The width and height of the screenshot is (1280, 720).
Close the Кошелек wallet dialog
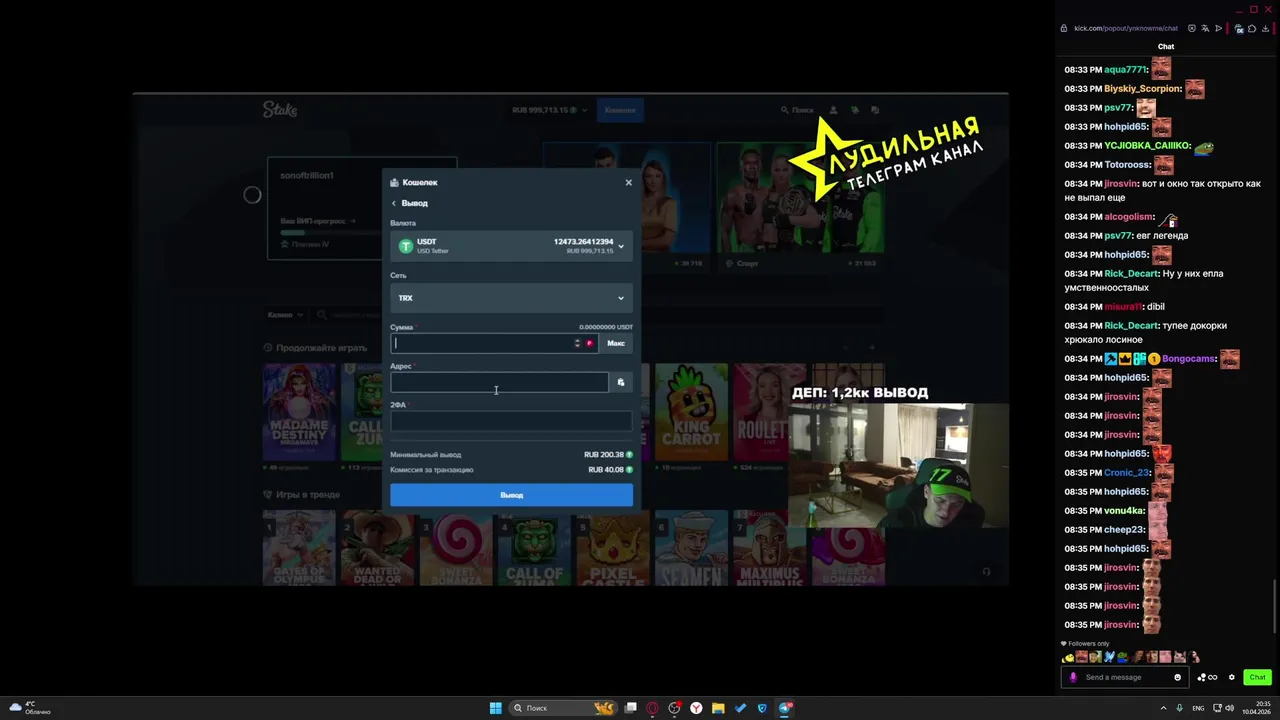[x=628, y=182]
